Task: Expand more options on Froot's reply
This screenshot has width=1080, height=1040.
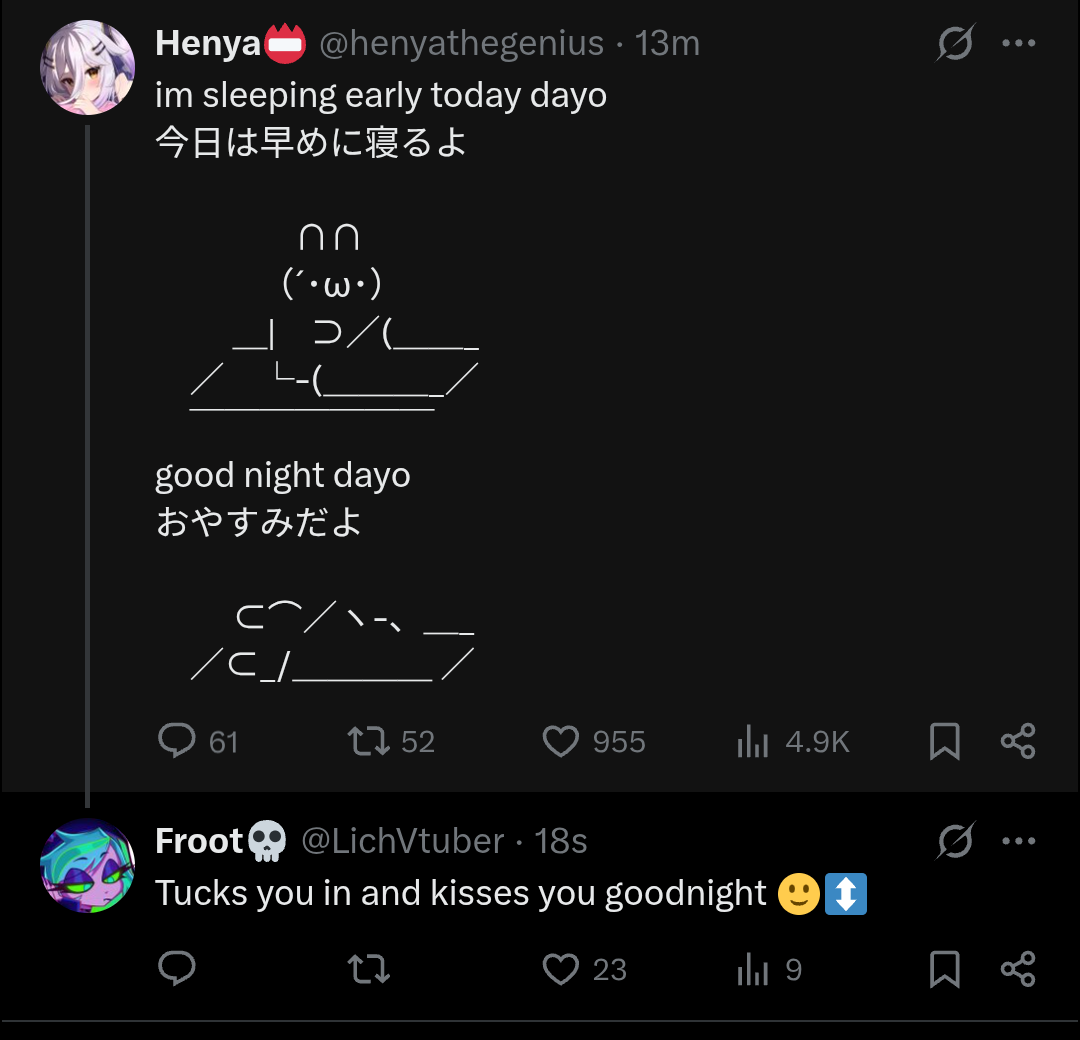Action: tap(1018, 842)
